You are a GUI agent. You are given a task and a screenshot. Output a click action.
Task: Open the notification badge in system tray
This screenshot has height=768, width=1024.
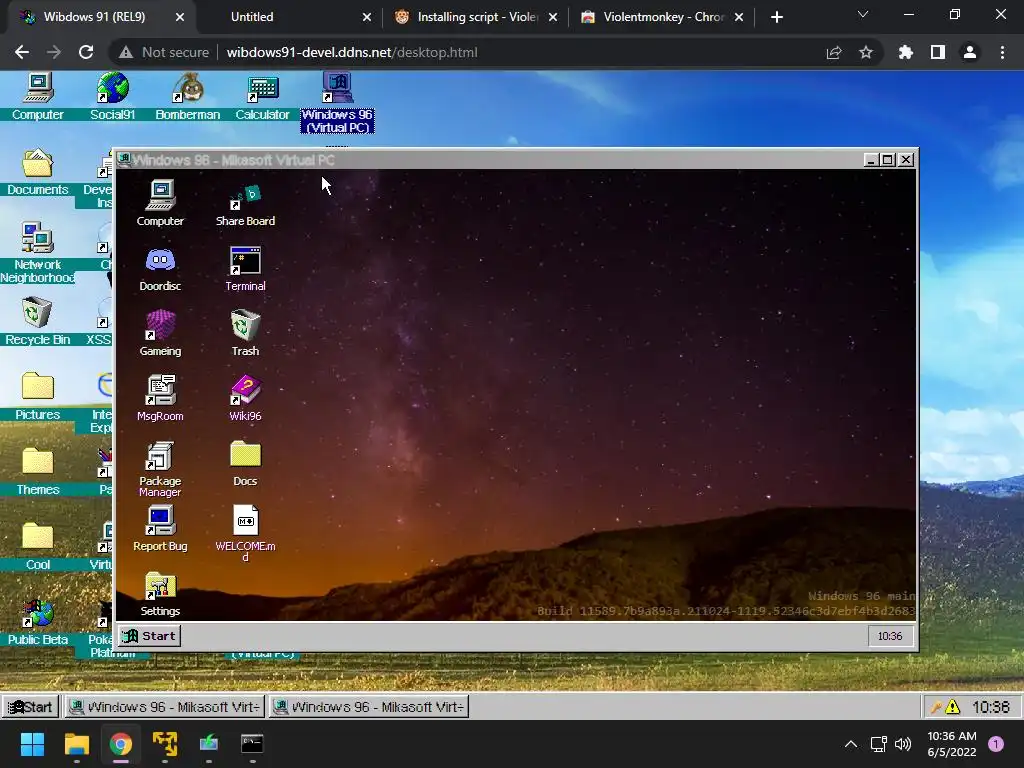click(996, 744)
